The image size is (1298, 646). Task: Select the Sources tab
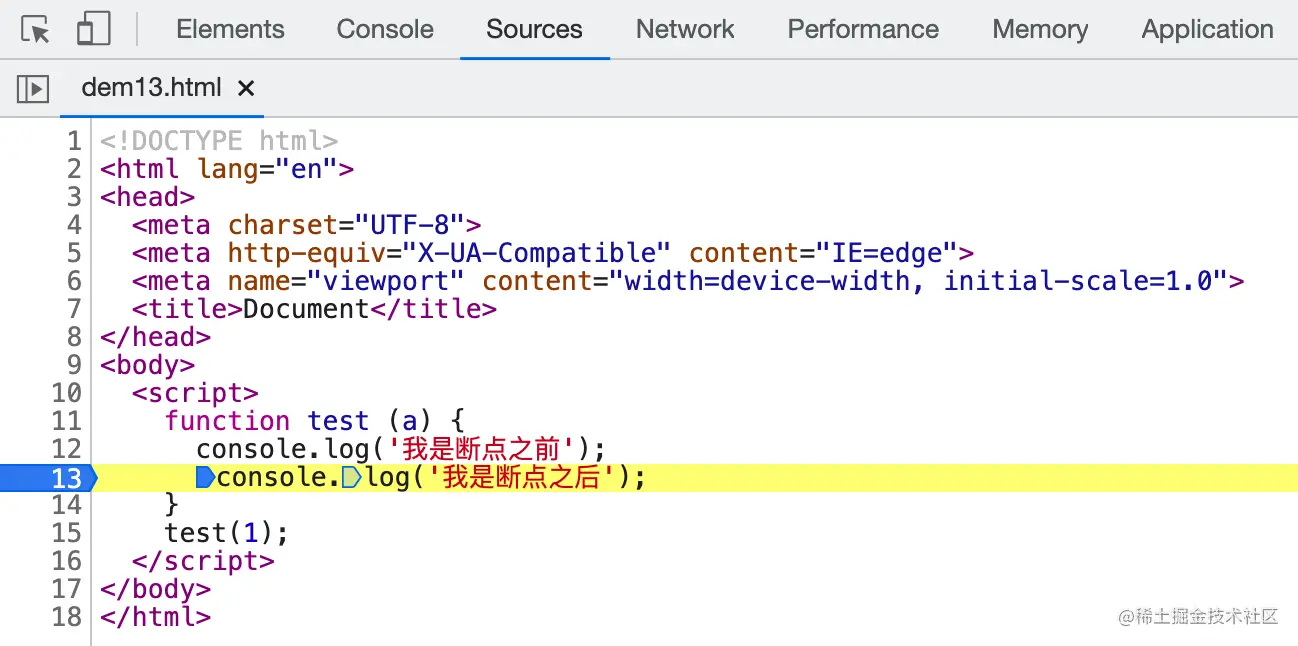click(534, 29)
